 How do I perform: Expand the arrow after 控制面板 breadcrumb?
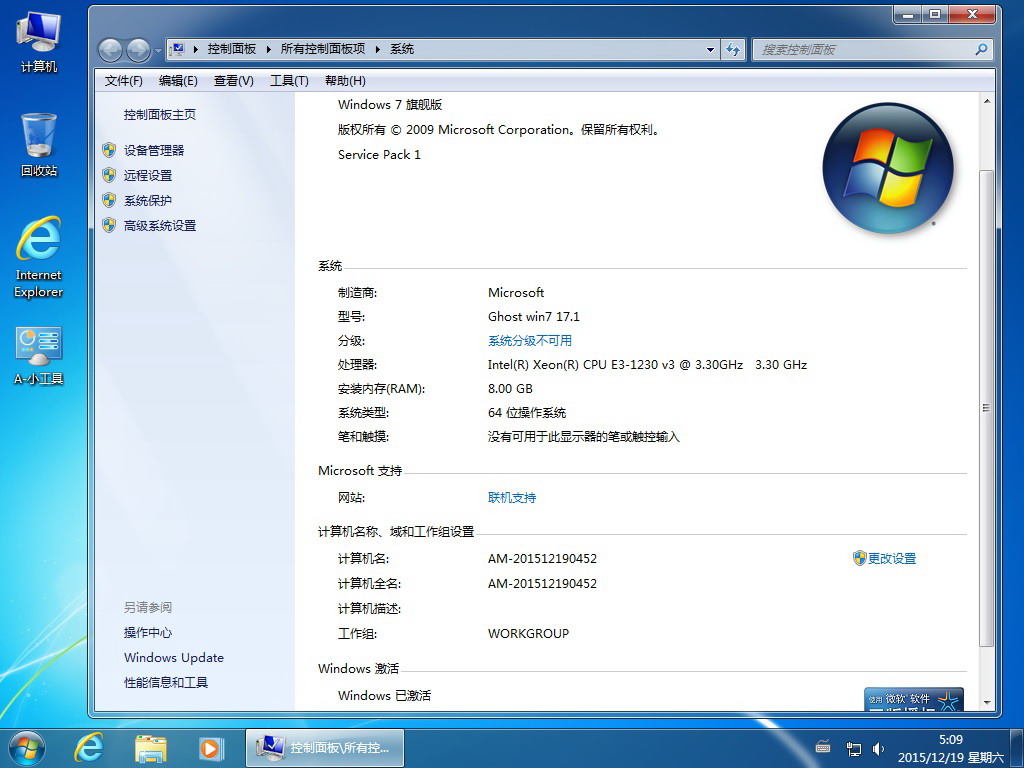(x=268, y=49)
